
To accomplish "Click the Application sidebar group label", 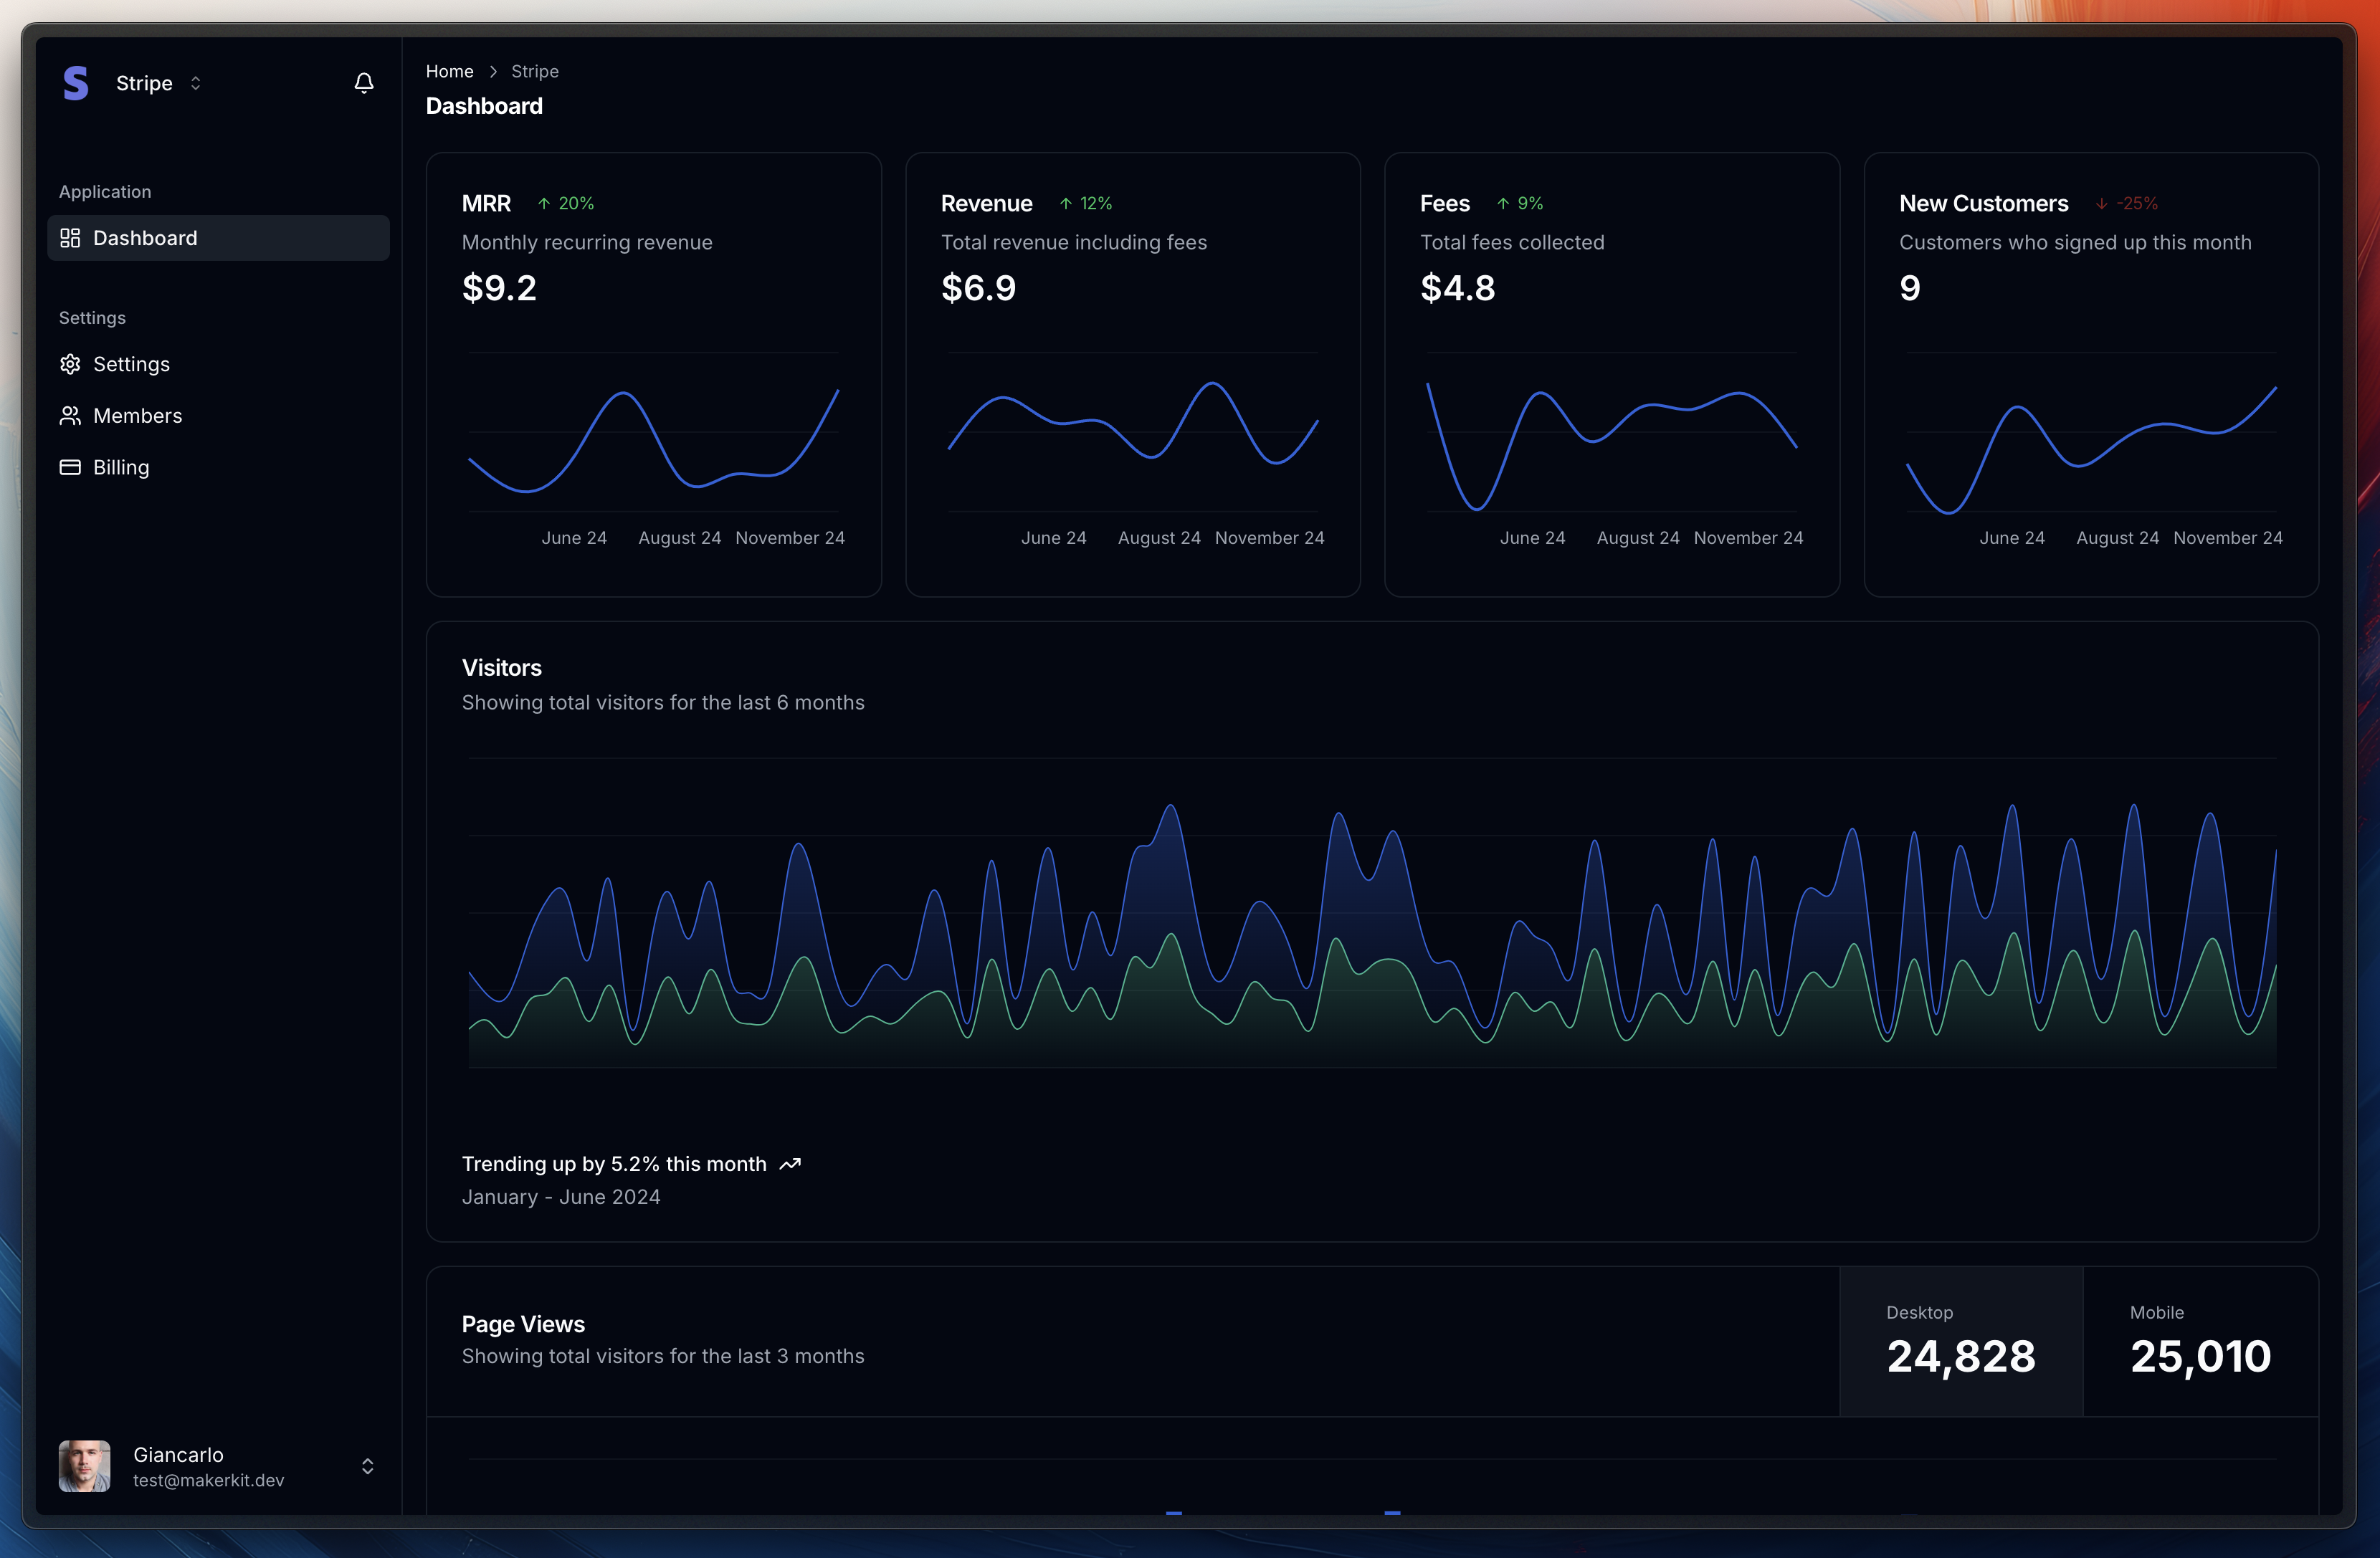I will pyautogui.click(x=105, y=192).
